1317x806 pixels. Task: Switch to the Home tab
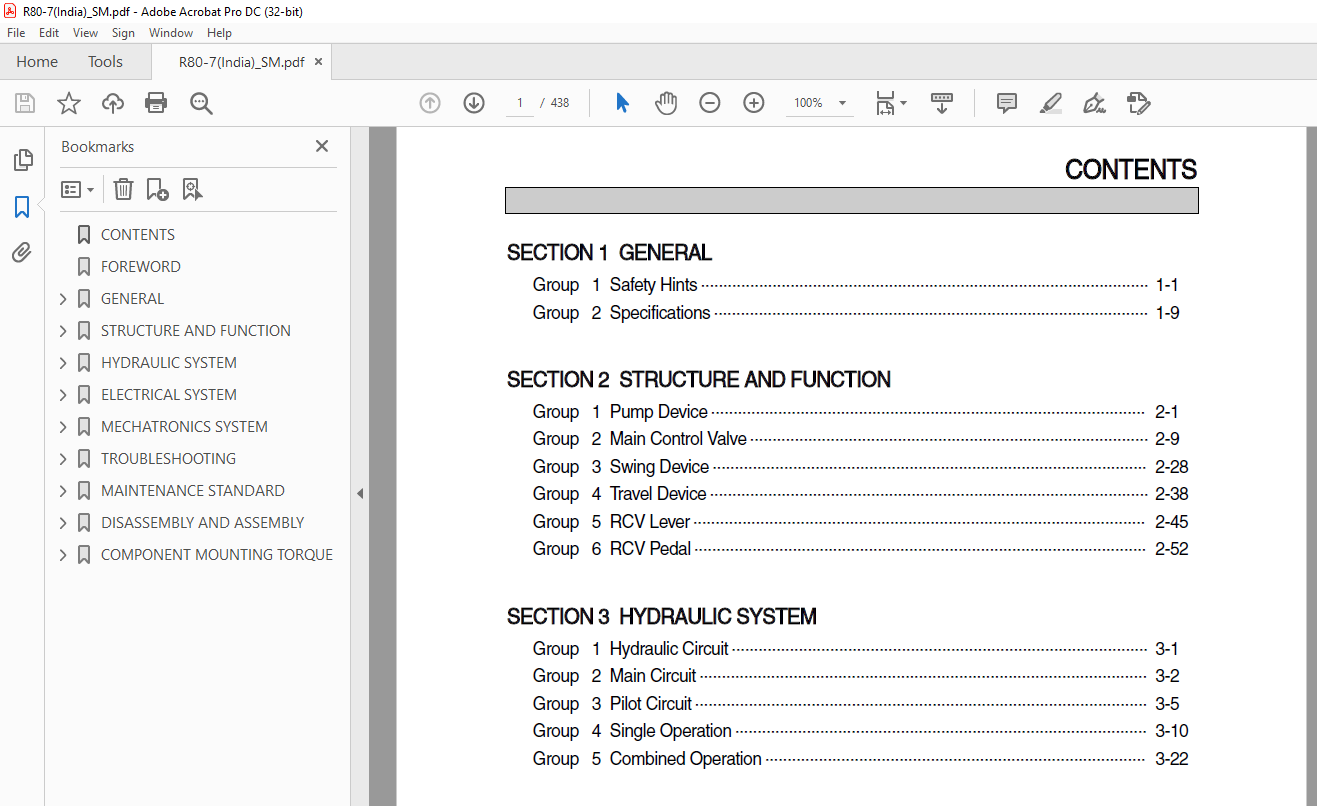coord(37,62)
